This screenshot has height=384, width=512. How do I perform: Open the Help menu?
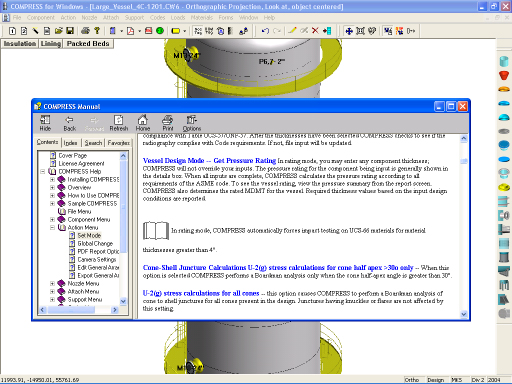tap(269, 18)
